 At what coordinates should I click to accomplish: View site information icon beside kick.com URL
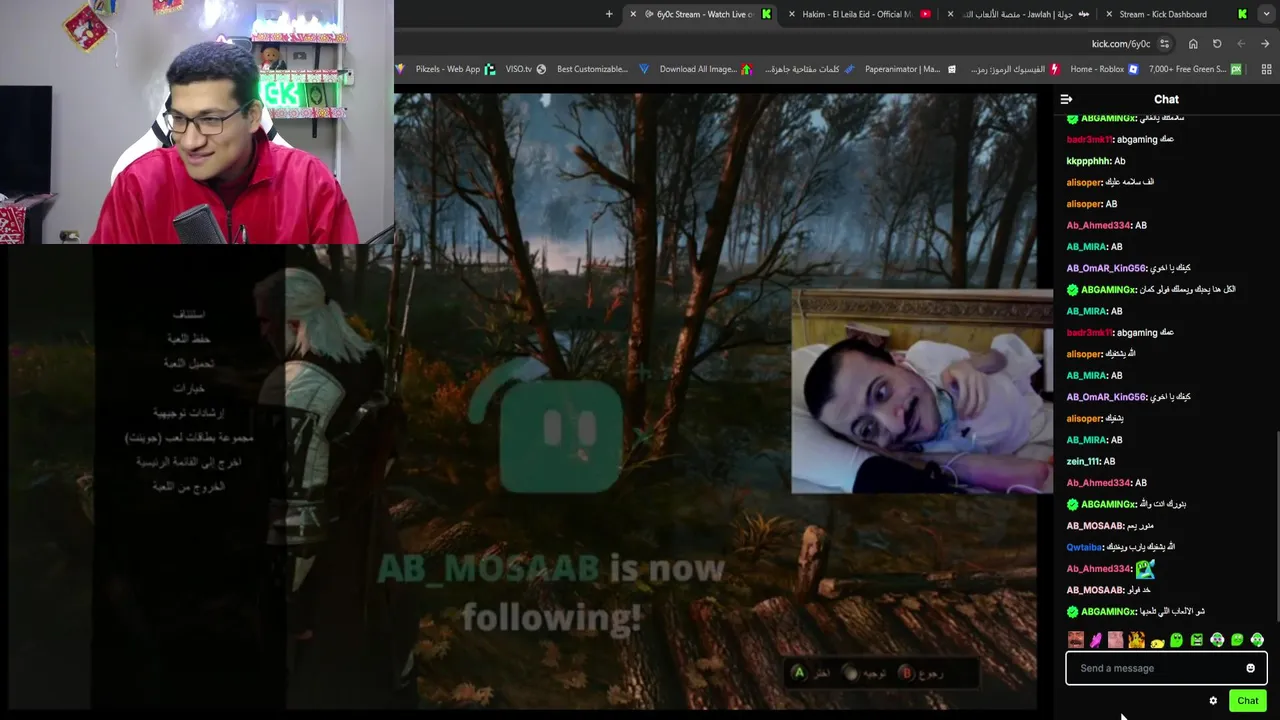1164,44
